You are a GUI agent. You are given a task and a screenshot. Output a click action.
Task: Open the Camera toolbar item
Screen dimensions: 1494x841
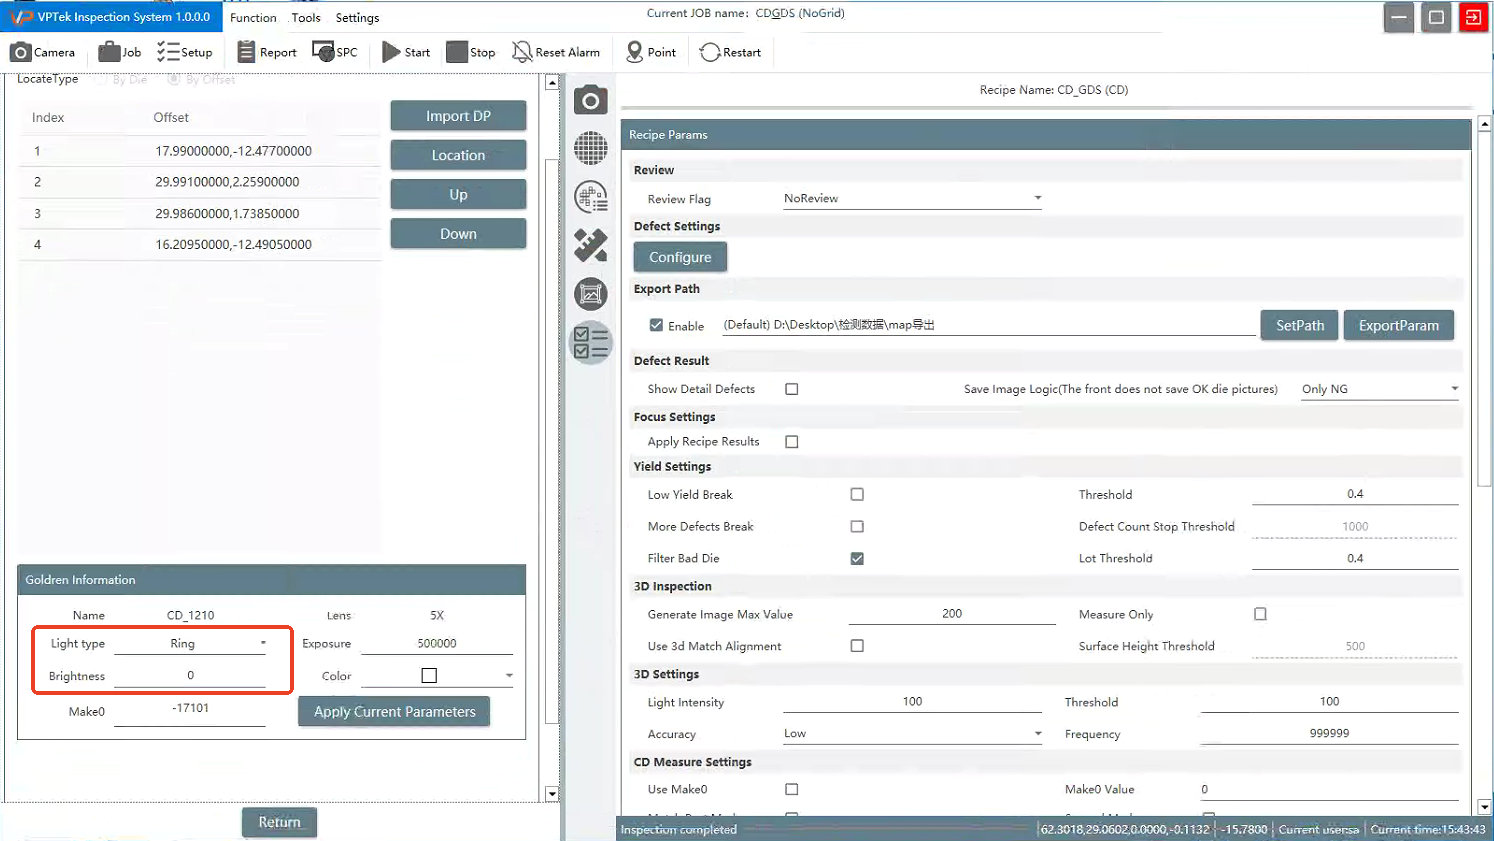point(42,52)
